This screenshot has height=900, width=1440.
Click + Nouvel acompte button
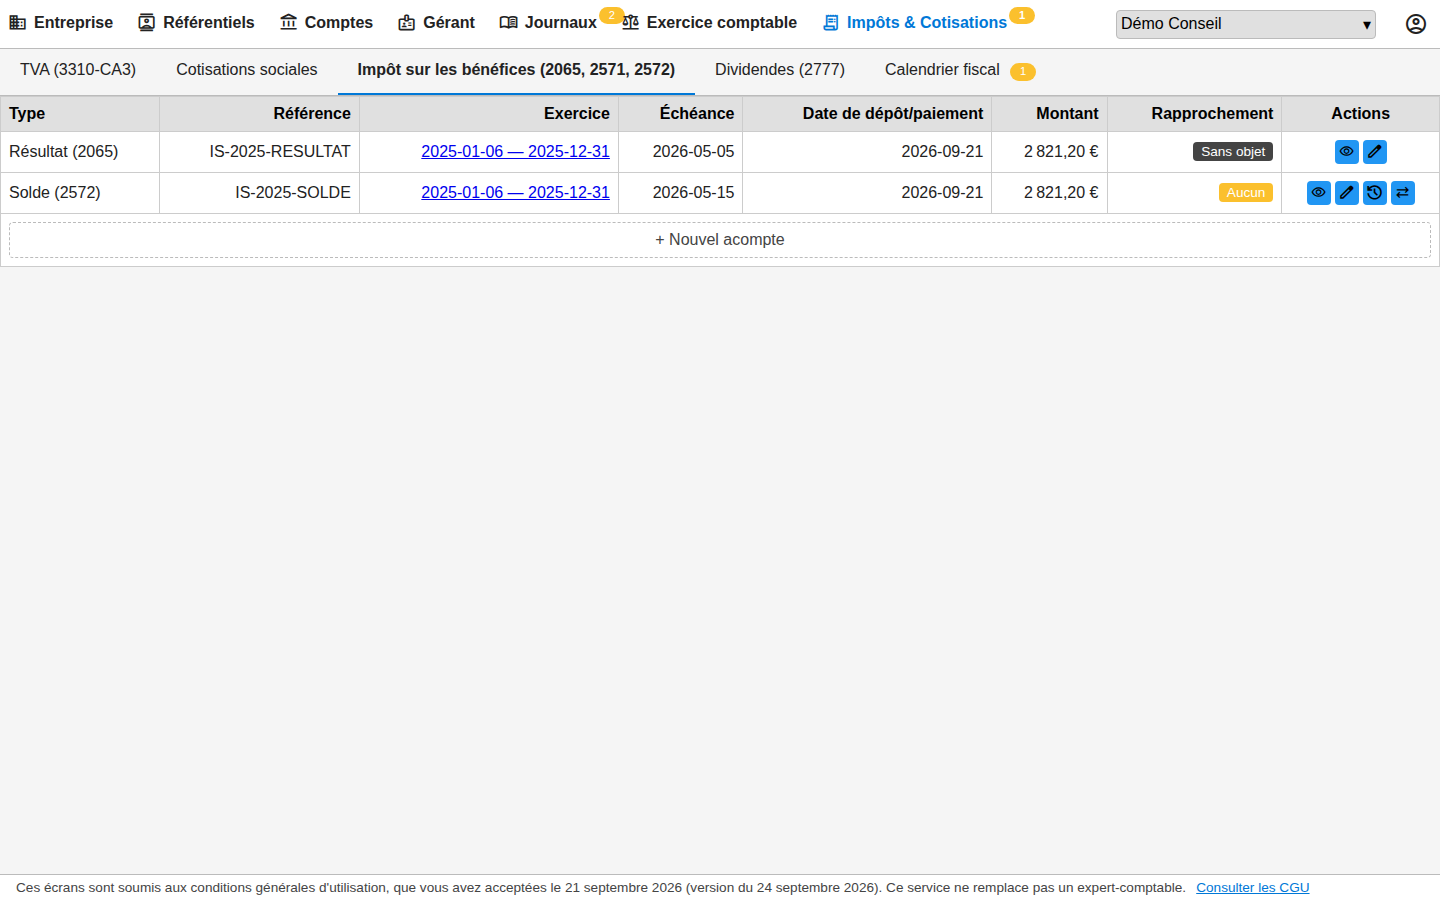click(720, 240)
